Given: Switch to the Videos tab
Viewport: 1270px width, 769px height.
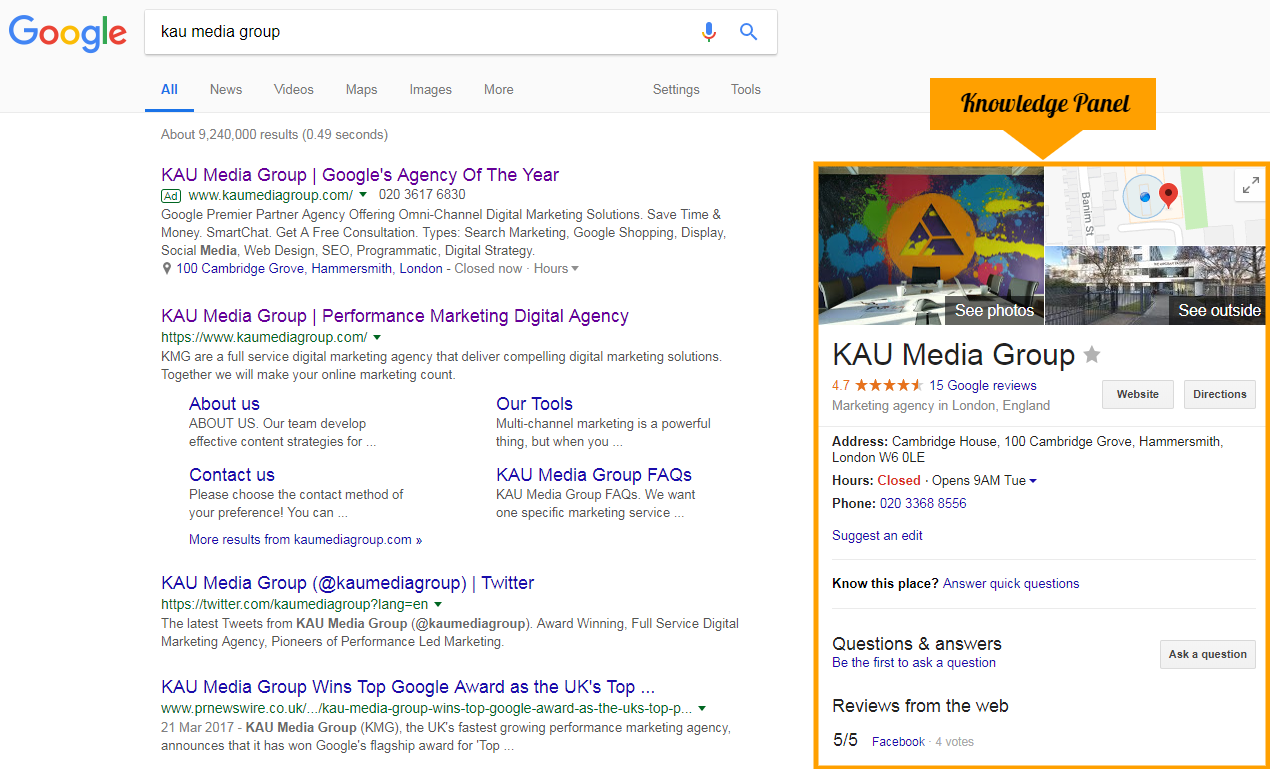Looking at the screenshot, I should (294, 89).
